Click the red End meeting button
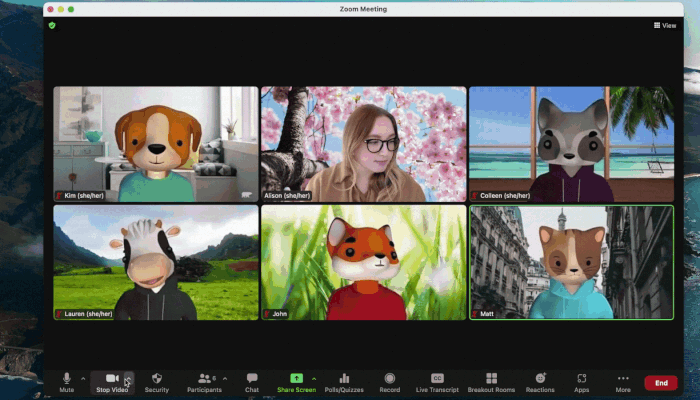The image size is (700, 400). (x=661, y=382)
